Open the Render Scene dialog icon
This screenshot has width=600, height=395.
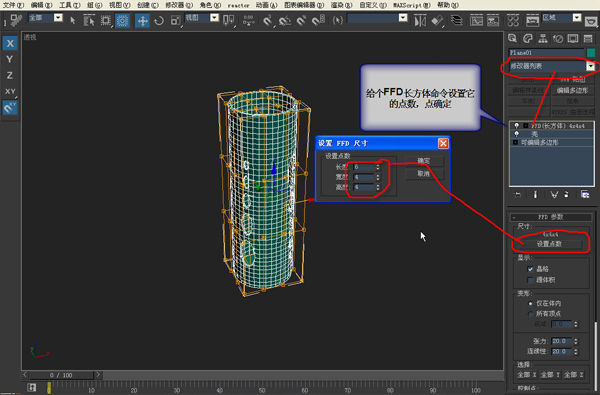pos(532,20)
